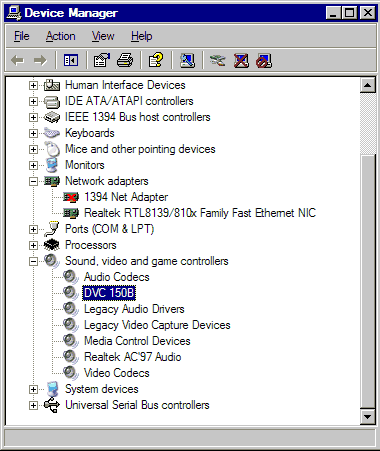Expand the Keyboards category

pos(33,133)
